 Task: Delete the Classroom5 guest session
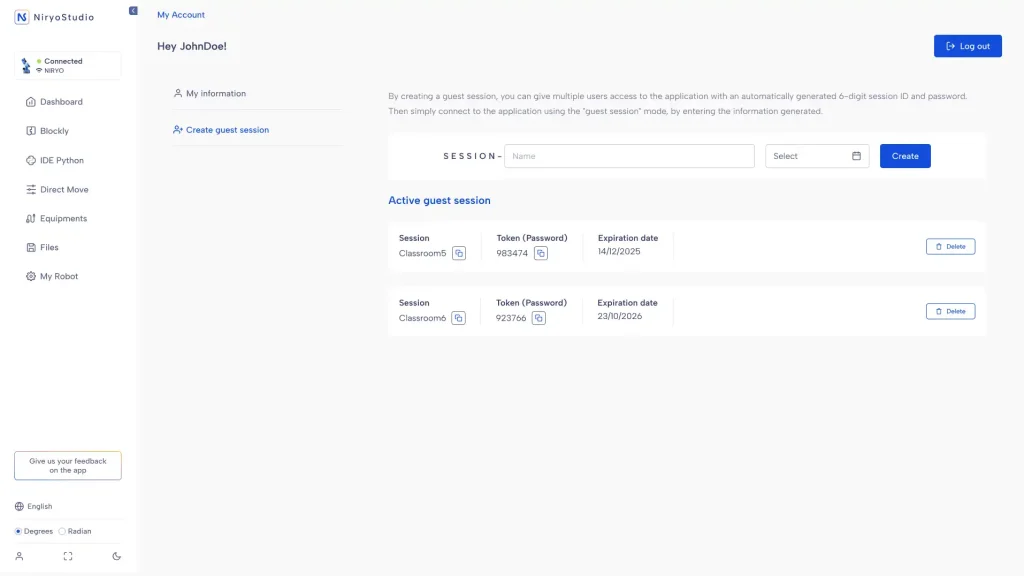coord(950,246)
